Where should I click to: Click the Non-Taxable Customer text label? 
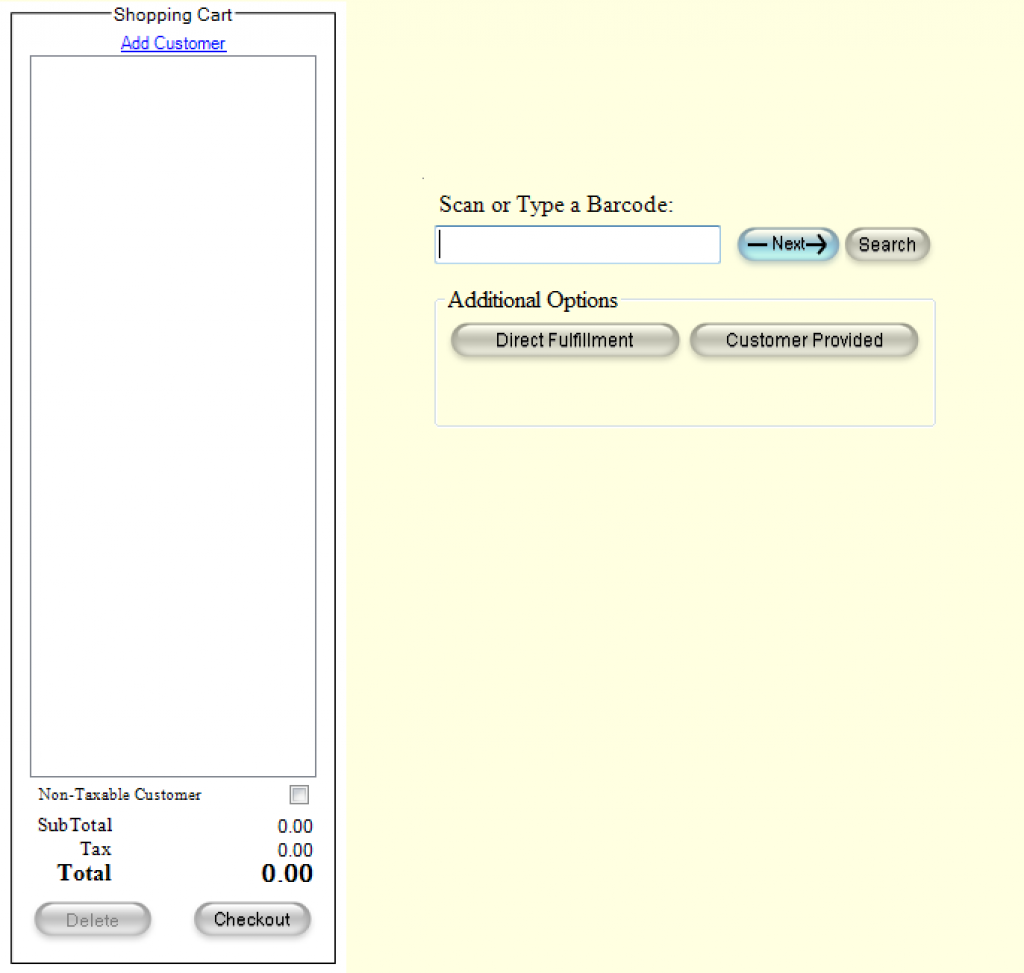point(119,794)
